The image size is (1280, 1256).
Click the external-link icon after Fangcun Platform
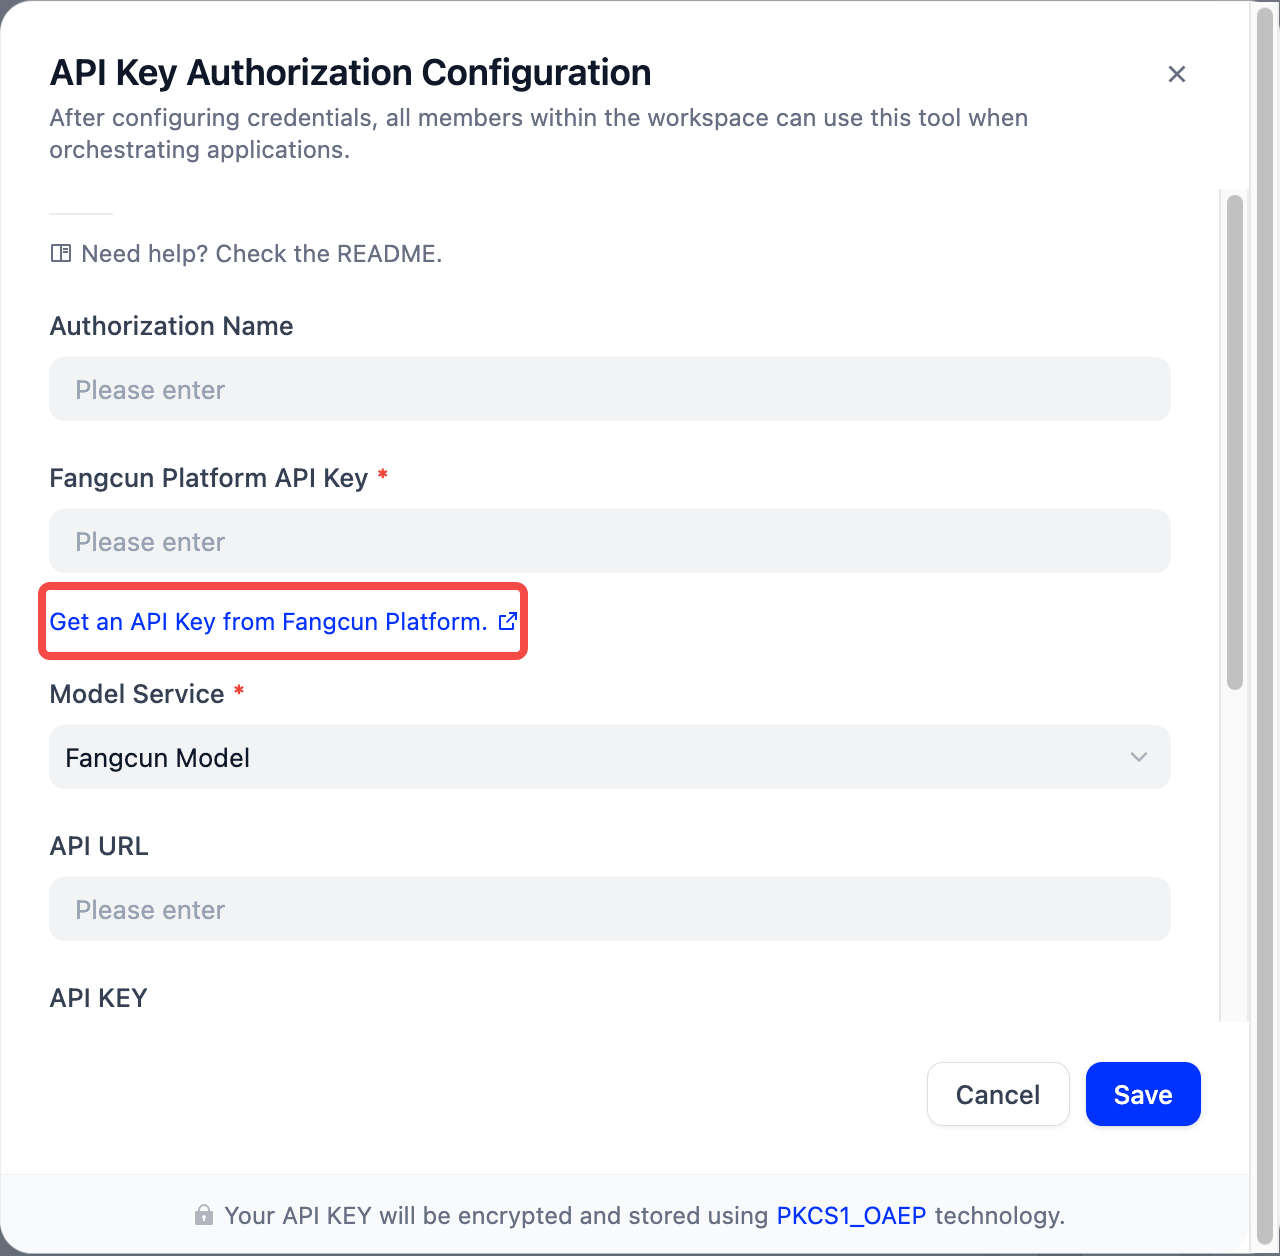point(508,621)
